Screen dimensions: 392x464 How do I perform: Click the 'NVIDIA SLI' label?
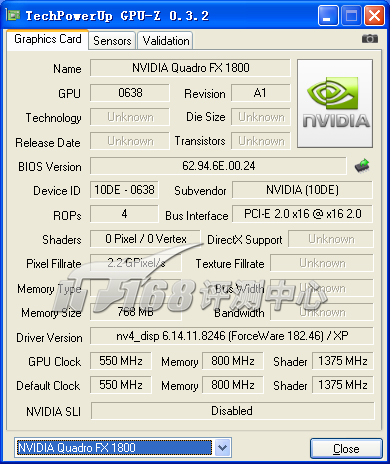[x=53, y=412]
